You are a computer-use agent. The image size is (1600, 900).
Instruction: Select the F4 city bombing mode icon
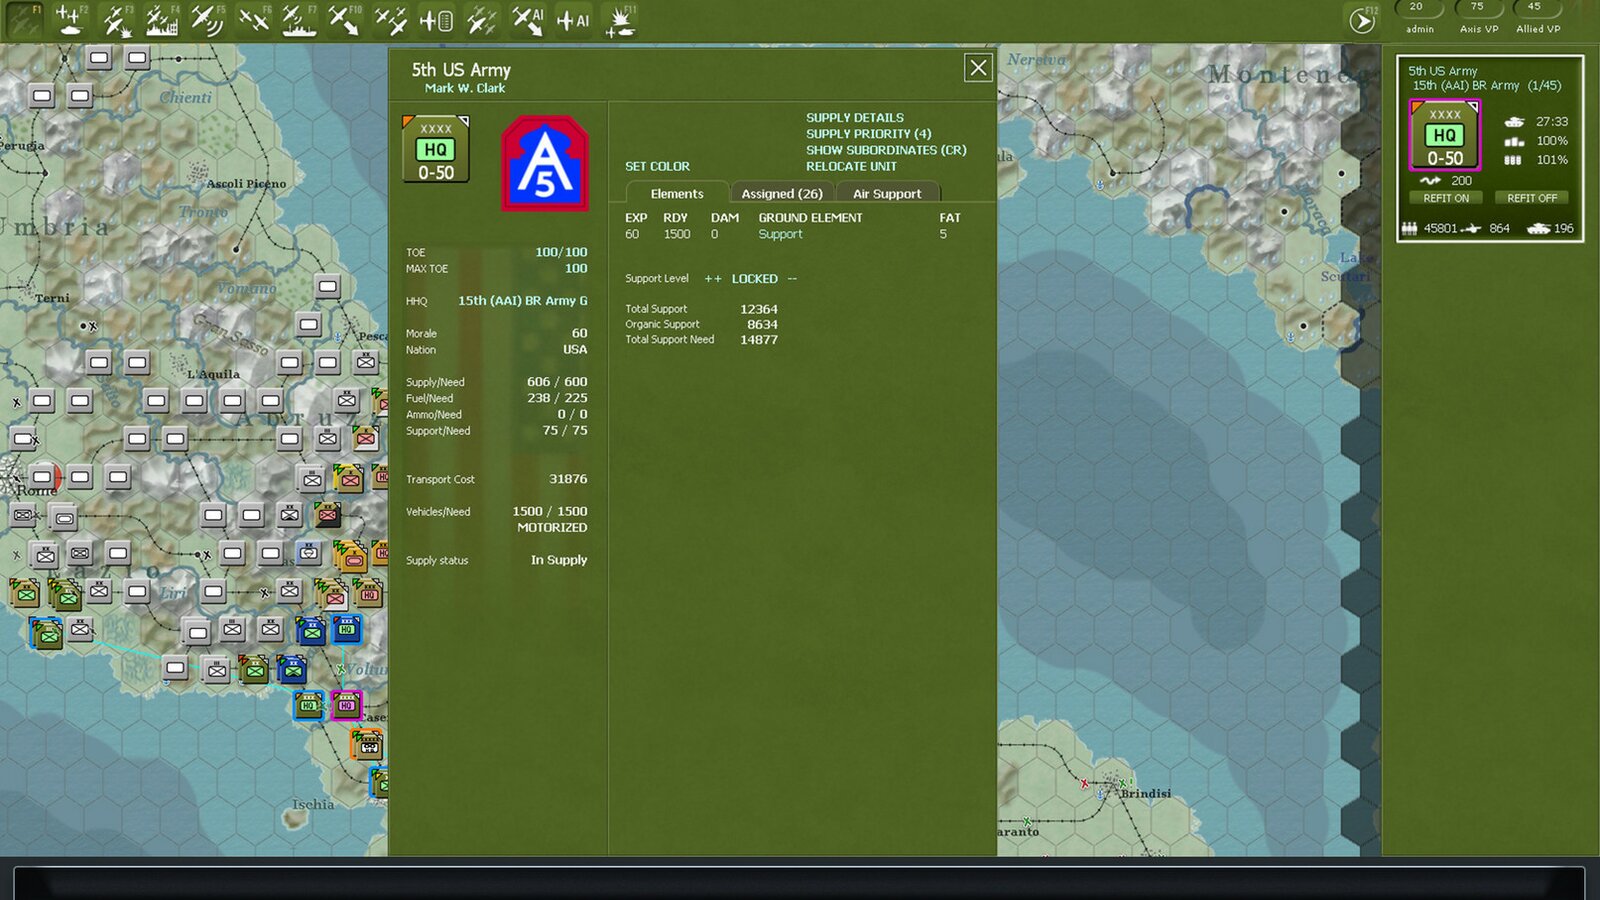tap(161, 20)
